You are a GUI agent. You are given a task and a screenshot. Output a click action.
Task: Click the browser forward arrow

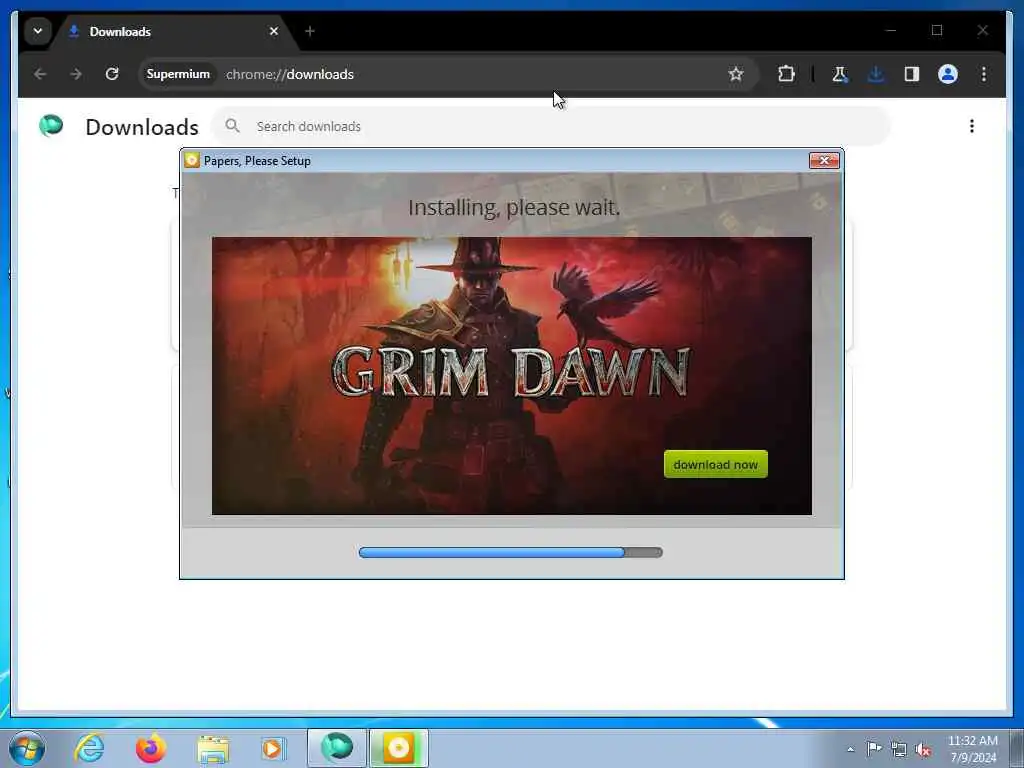(x=76, y=74)
